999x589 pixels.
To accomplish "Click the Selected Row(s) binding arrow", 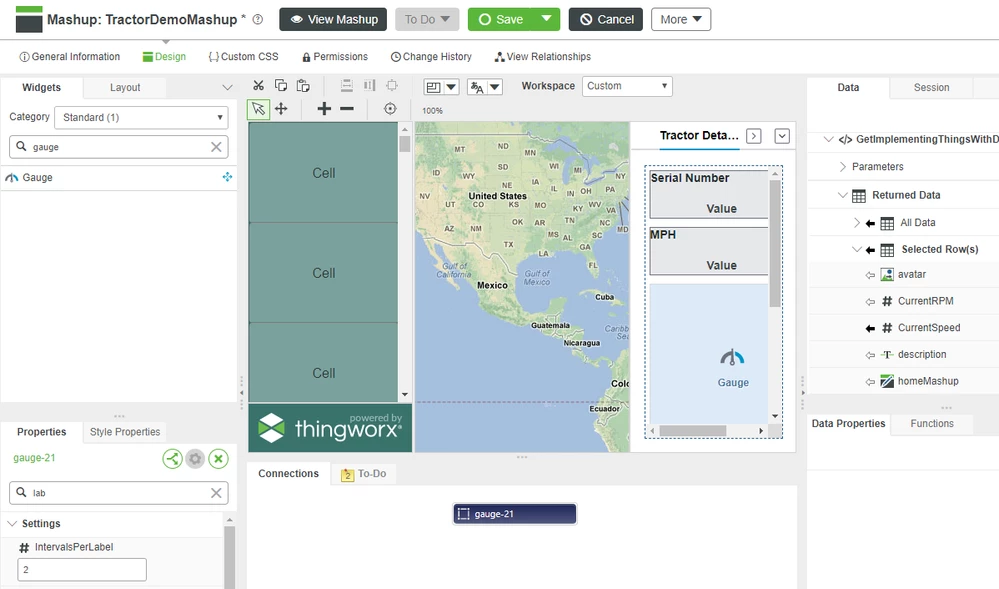I will click(870, 250).
